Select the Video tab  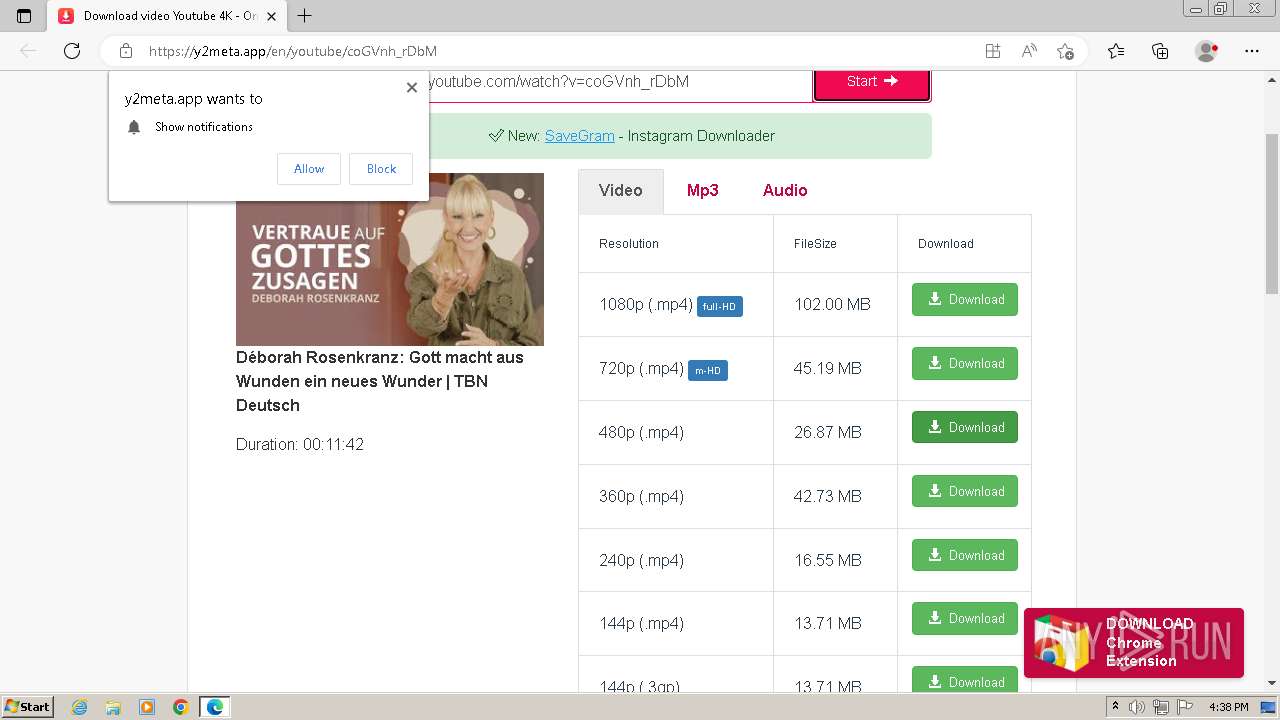click(621, 191)
